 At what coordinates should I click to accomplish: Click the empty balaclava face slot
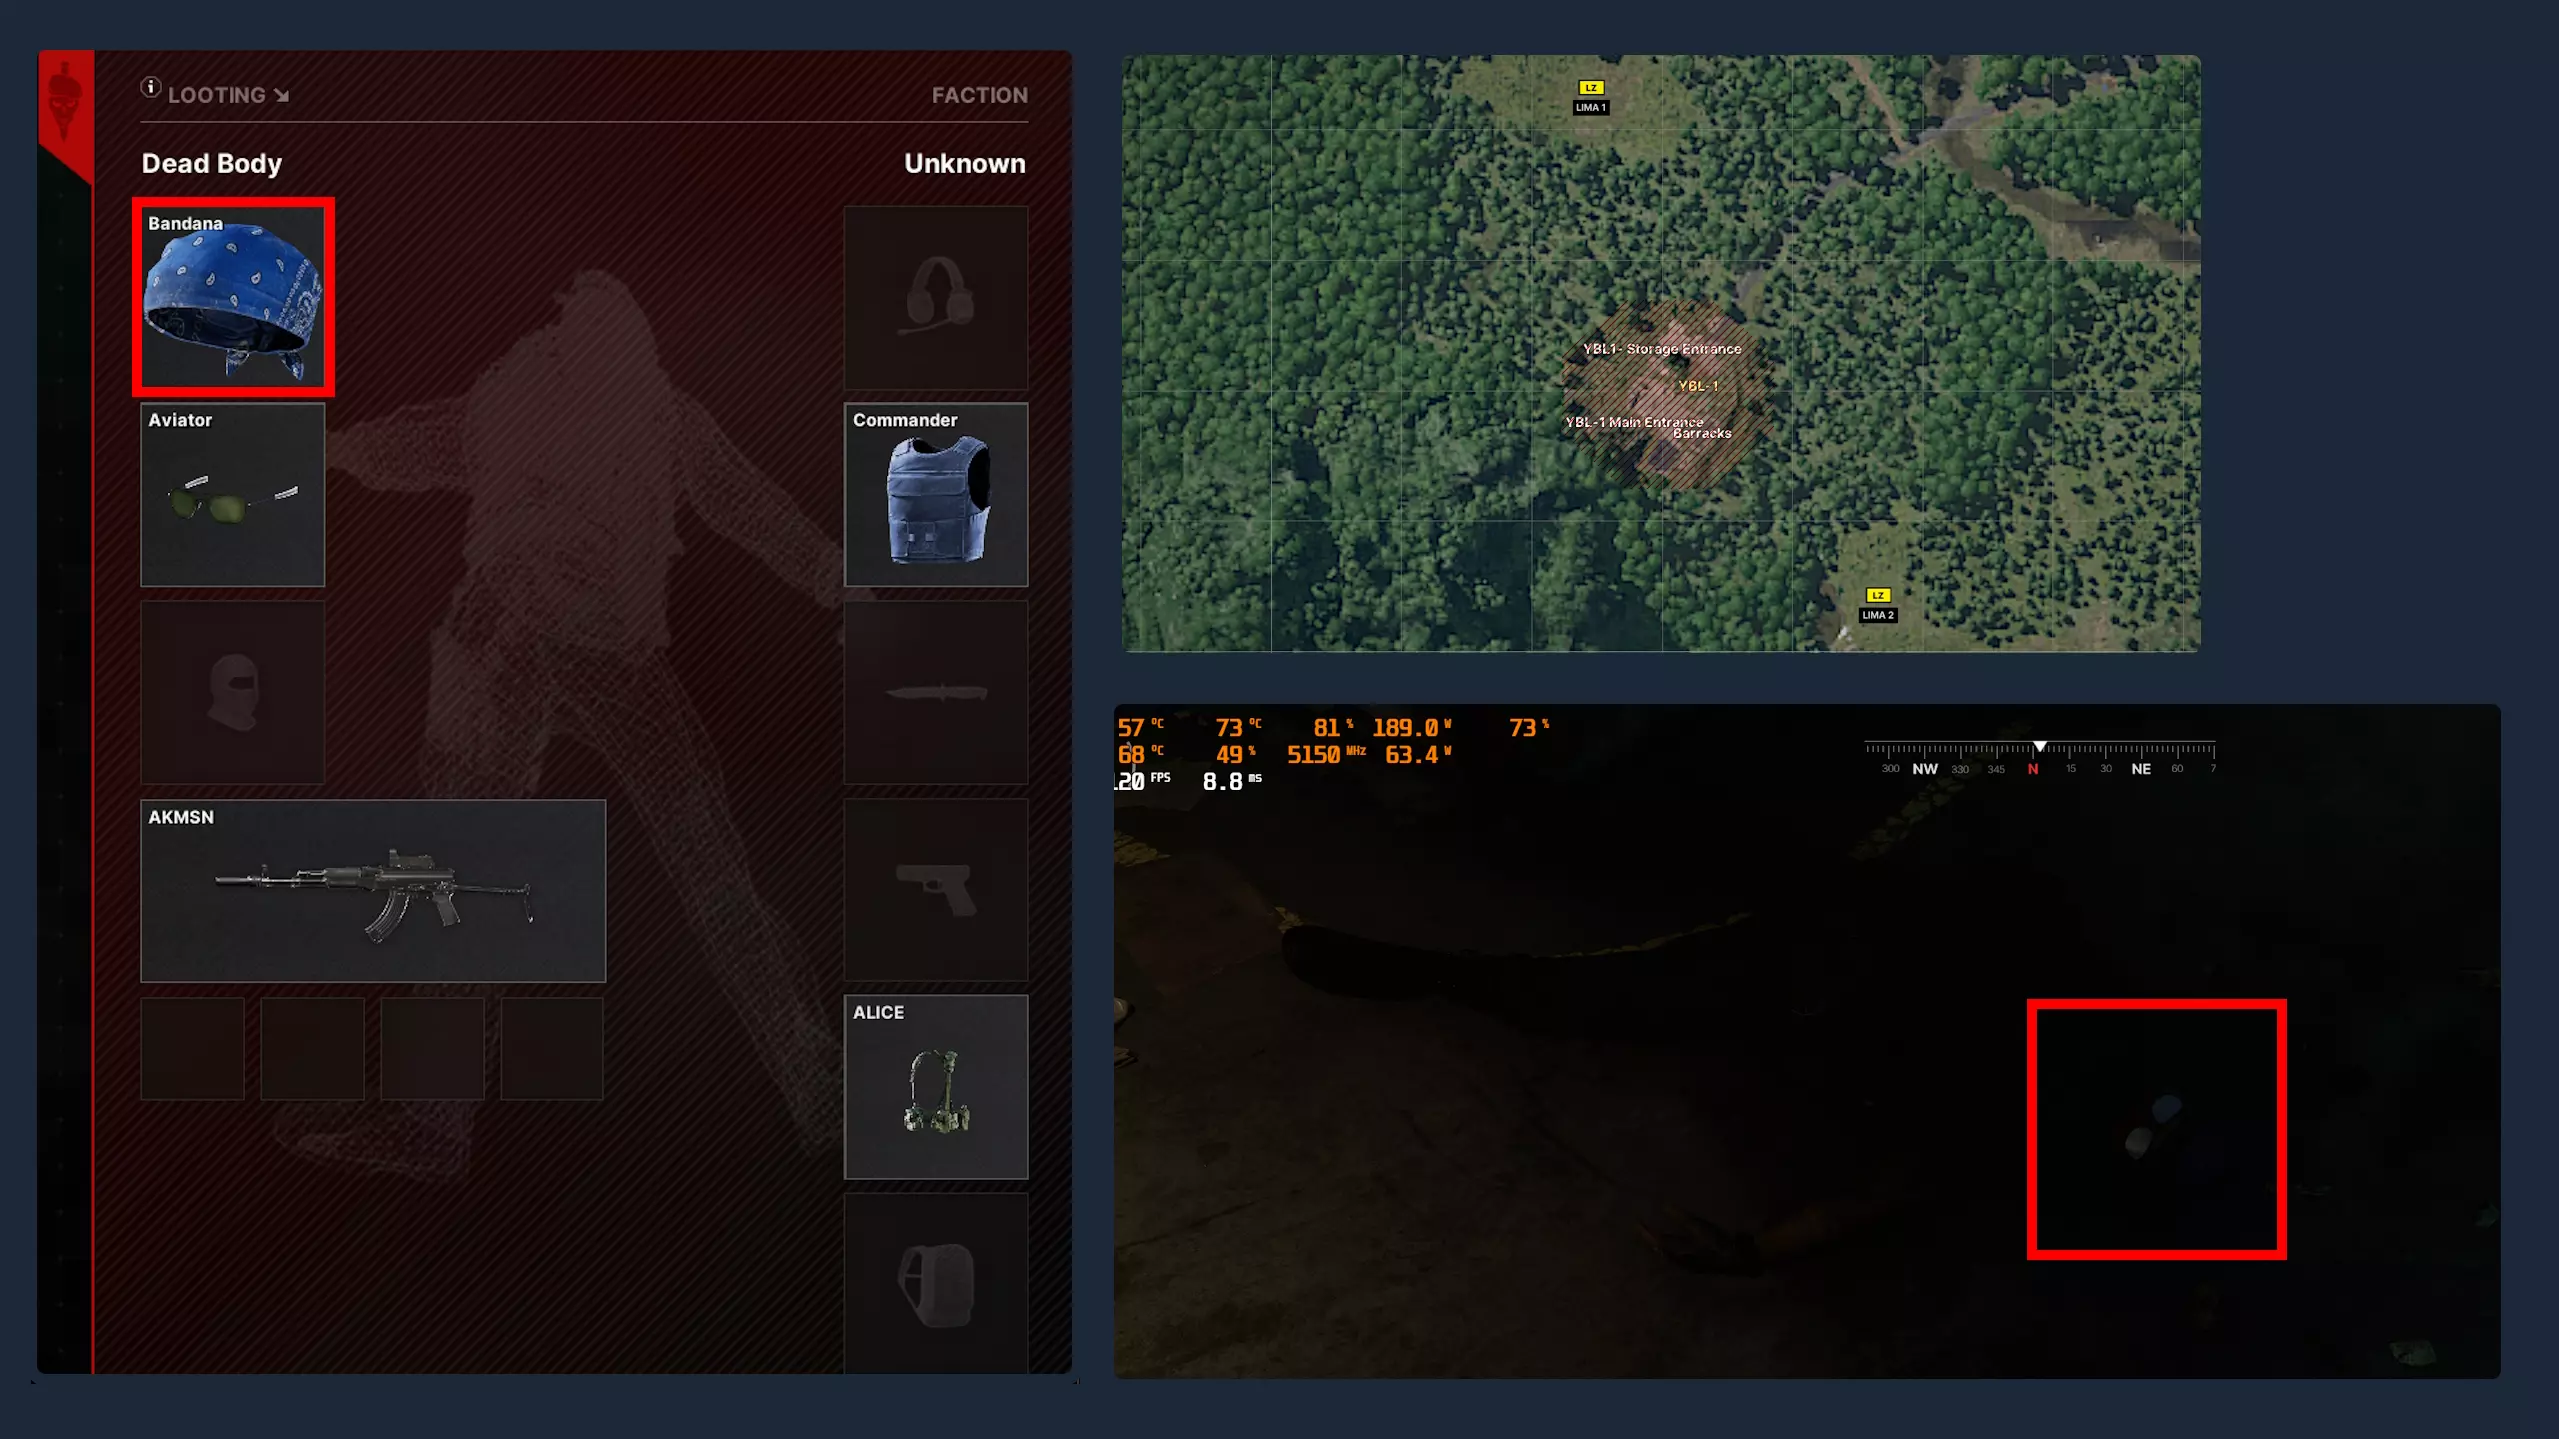233,692
